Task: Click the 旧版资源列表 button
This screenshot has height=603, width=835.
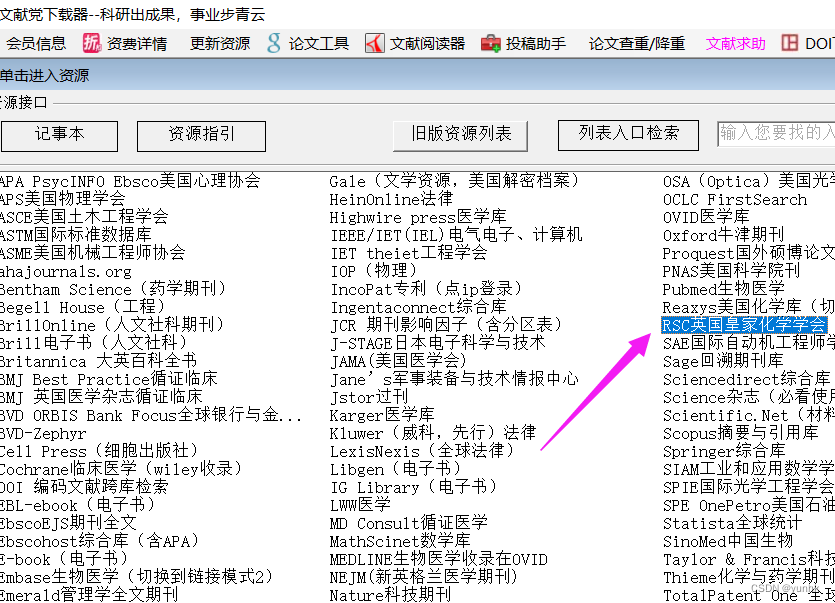Action: (x=460, y=136)
